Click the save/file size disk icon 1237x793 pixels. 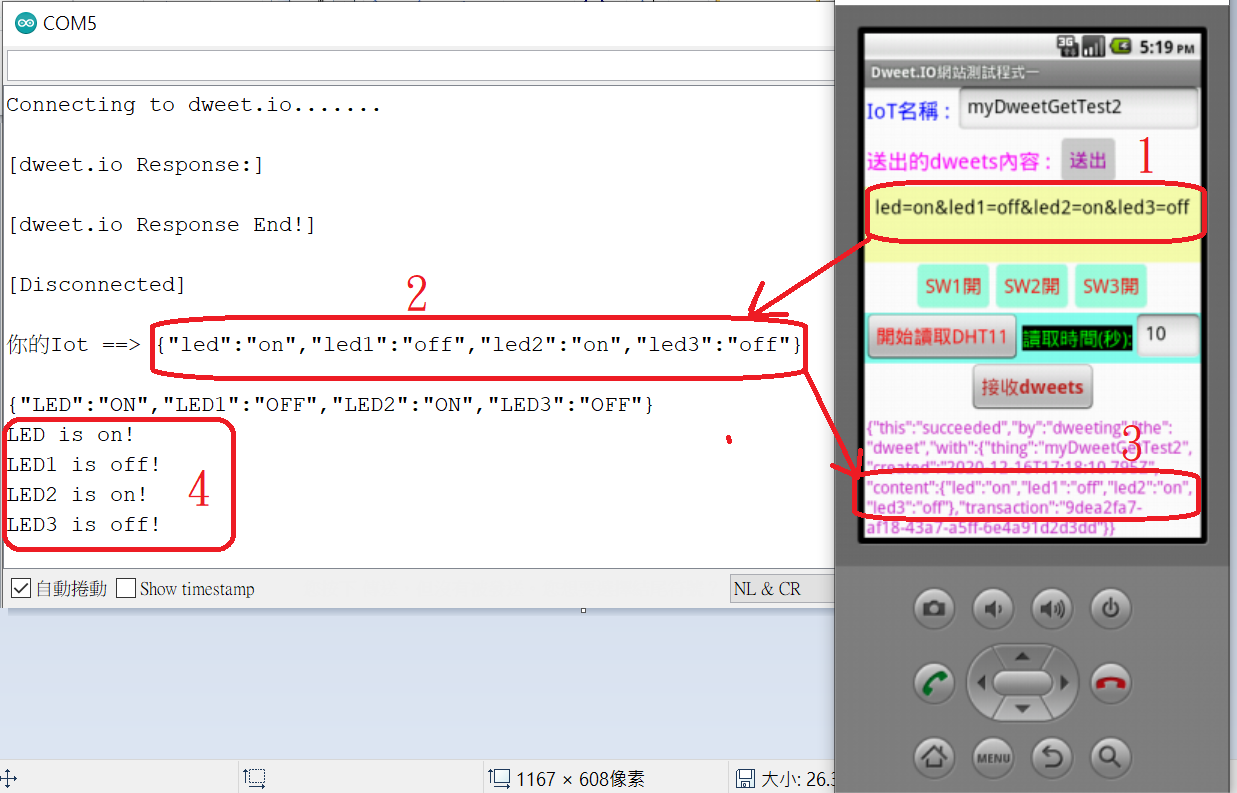coord(744,778)
